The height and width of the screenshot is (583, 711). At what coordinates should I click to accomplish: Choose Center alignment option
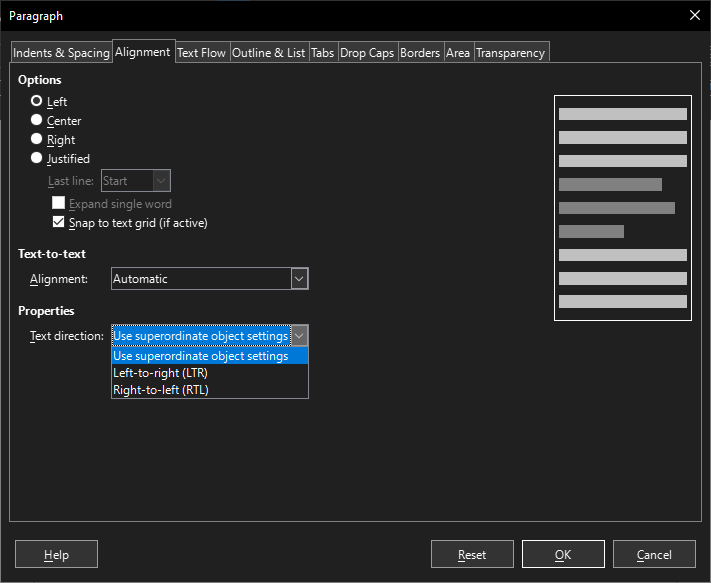click(37, 120)
